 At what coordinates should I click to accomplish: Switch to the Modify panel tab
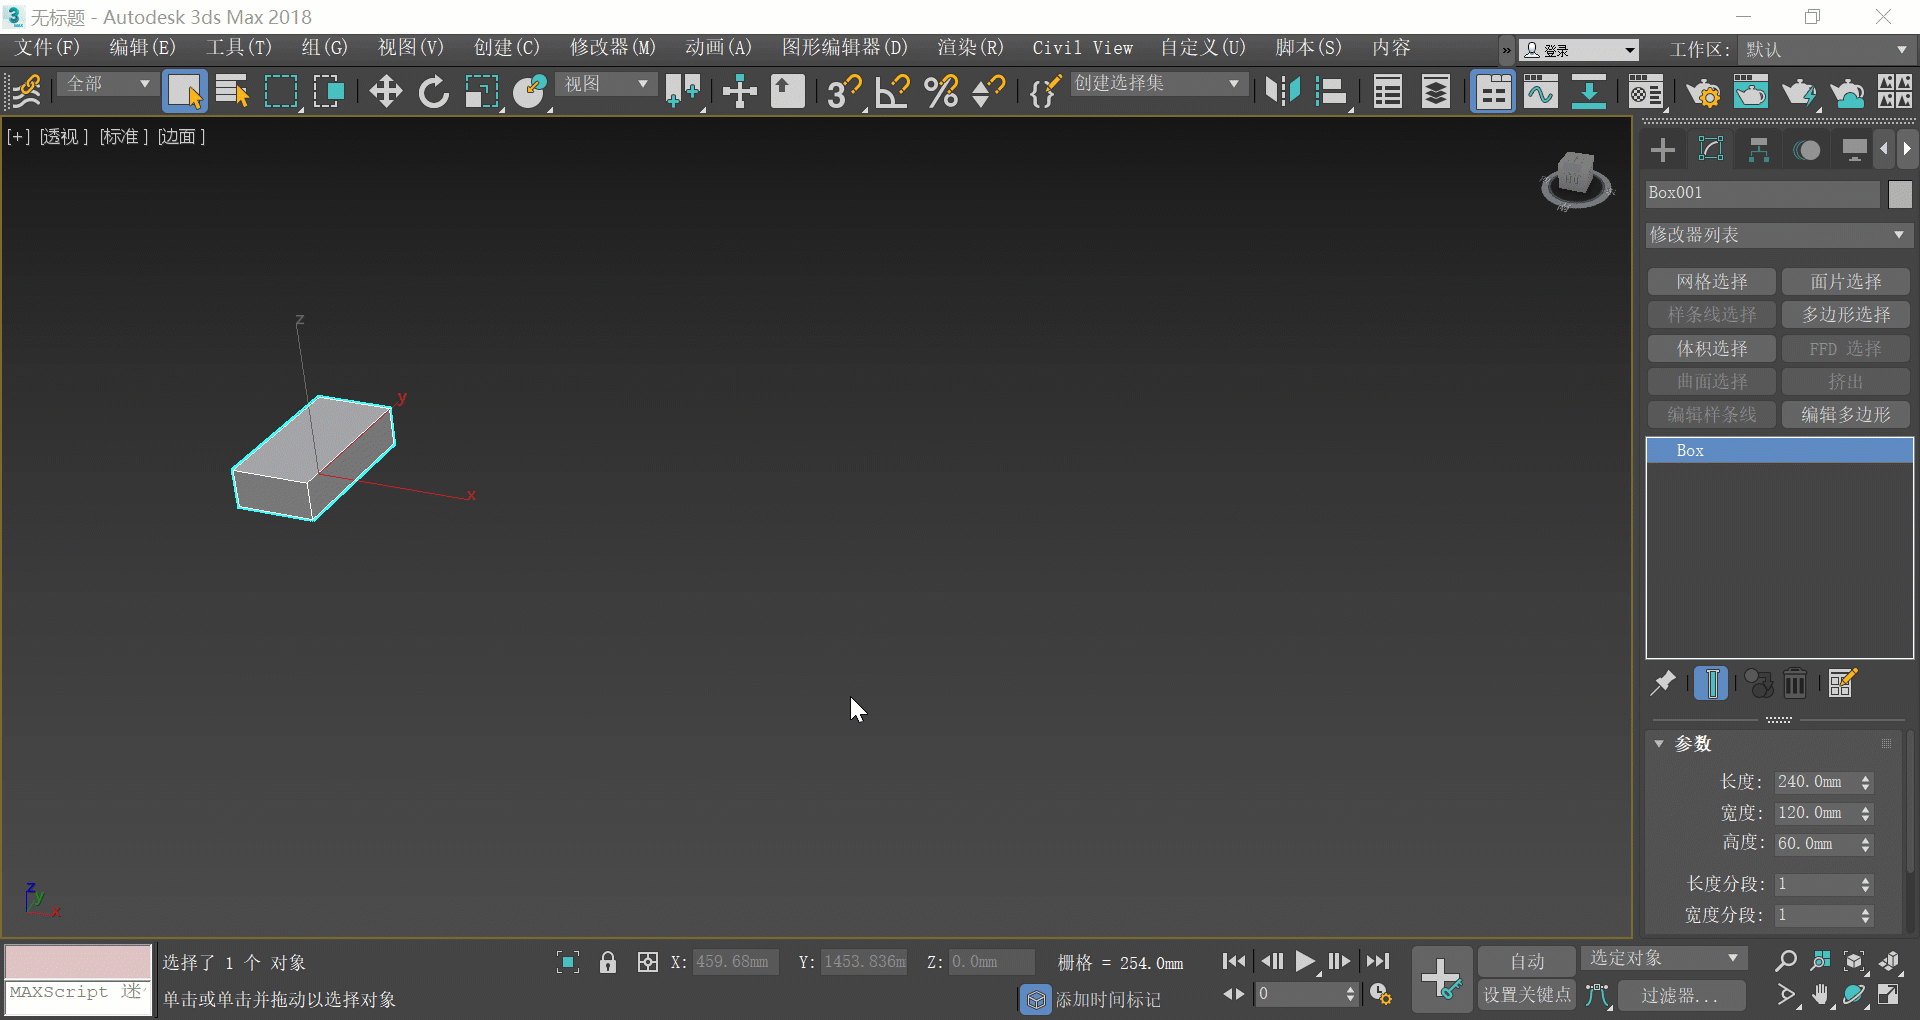coord(1711,150)
